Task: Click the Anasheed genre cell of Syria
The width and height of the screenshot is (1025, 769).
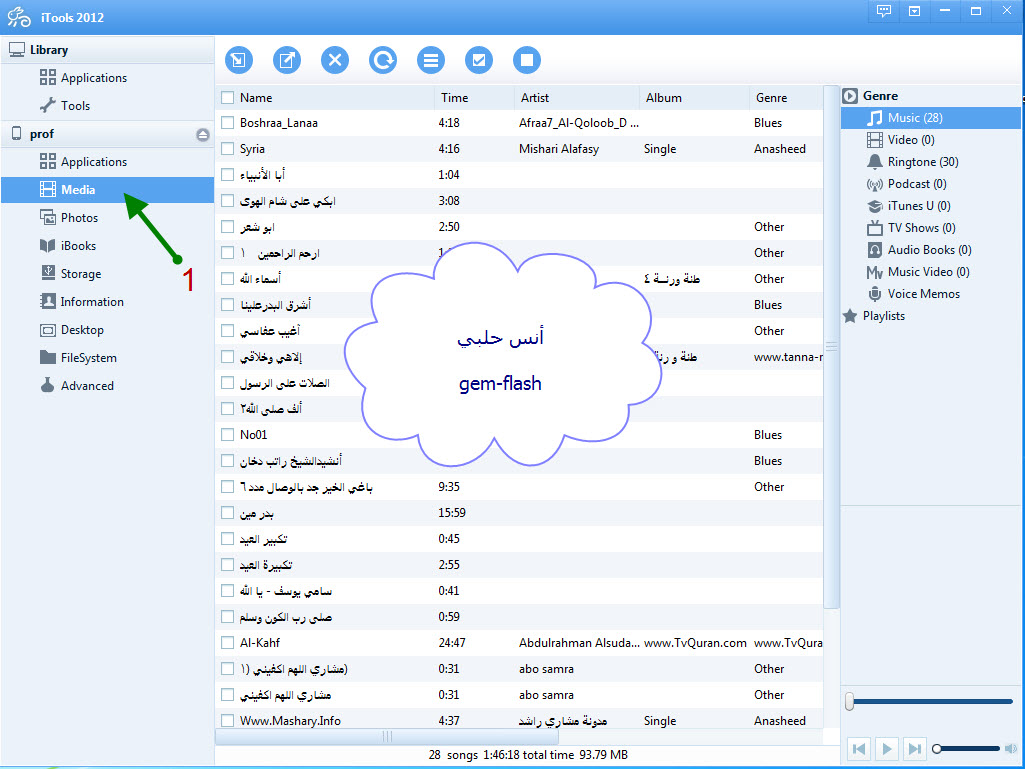Action: [780, 148]
